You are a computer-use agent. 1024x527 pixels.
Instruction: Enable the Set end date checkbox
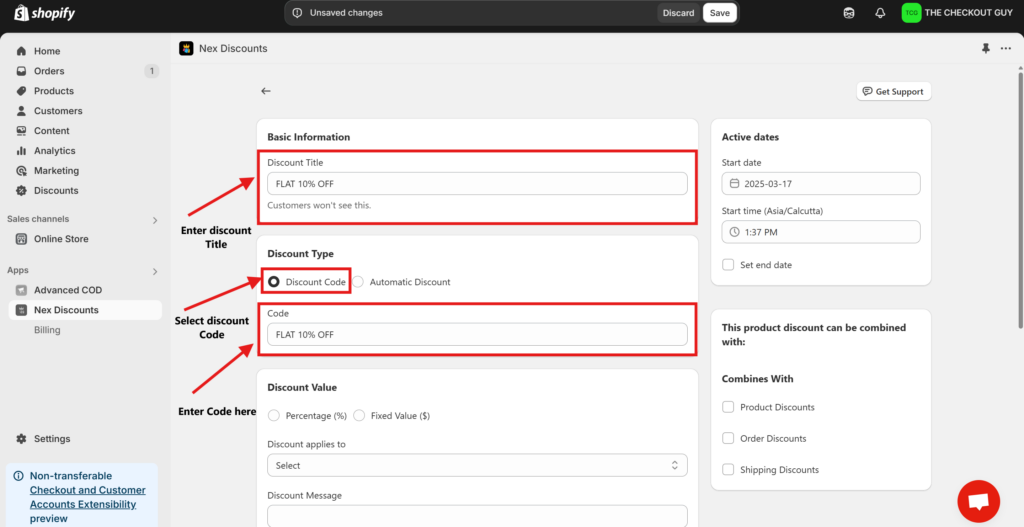728,264
